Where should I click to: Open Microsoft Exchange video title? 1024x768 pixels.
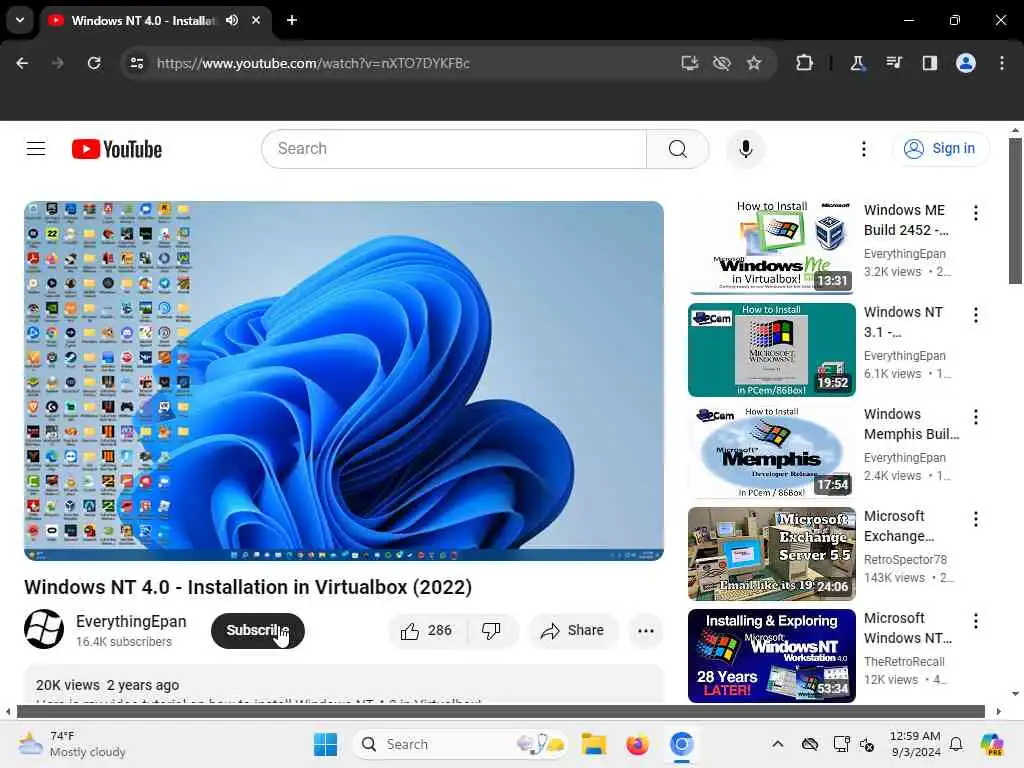click(899, 526)
